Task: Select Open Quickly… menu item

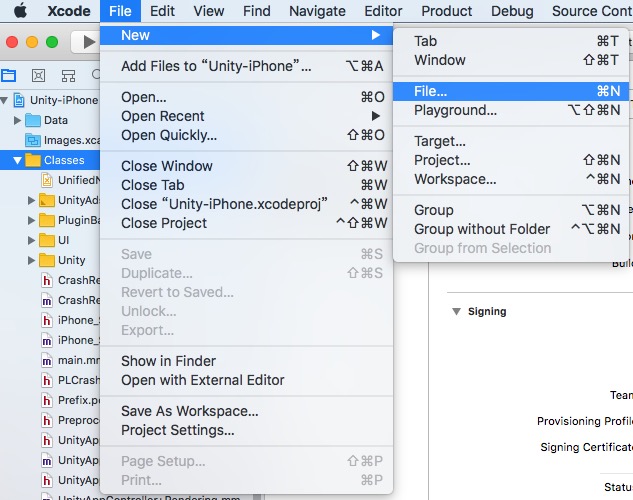Action: point(246,135)
